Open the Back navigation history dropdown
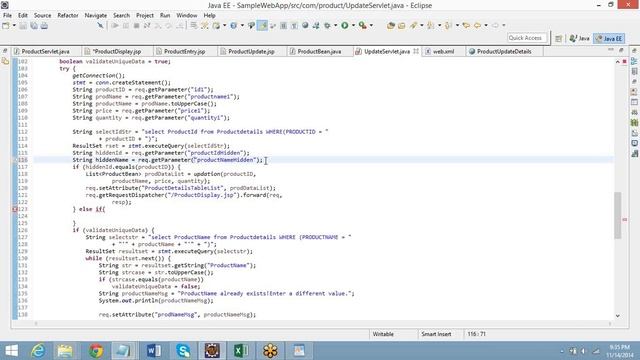The image size is (640, 360). coord(486,25)
